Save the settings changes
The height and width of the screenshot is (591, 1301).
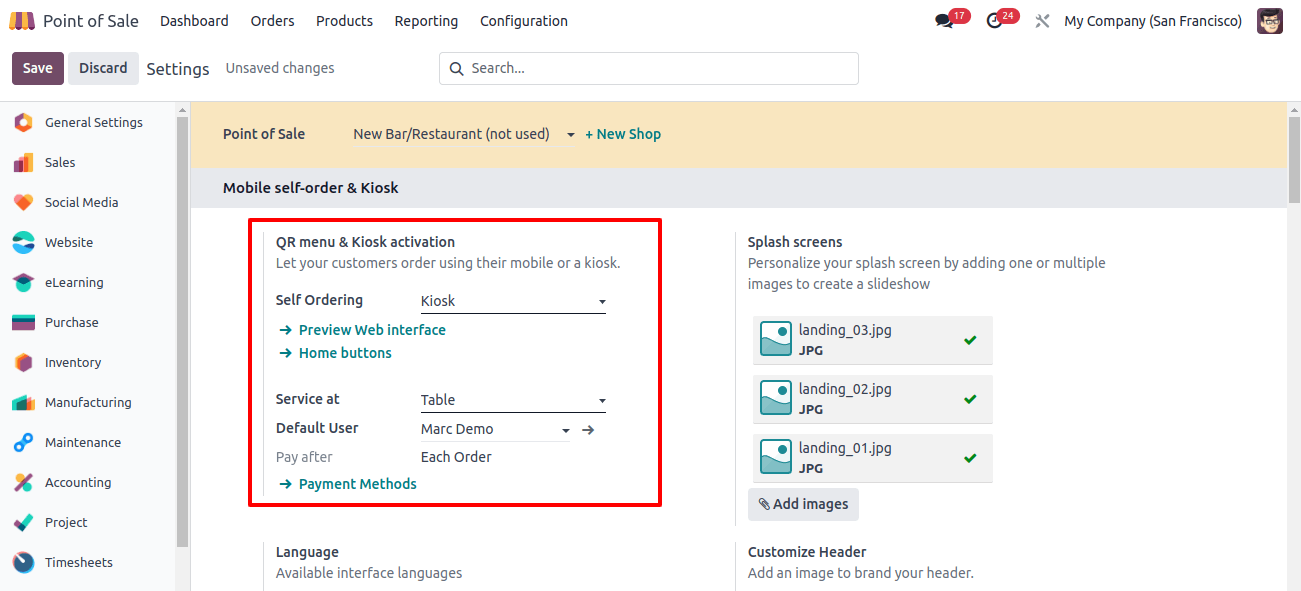coord(38,68)
